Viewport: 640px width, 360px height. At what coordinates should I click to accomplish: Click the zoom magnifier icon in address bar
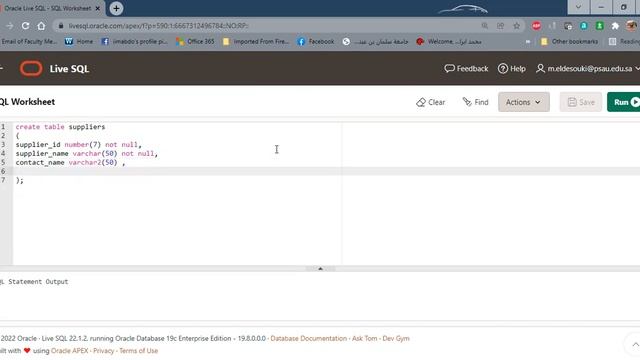tap(484, 26)
